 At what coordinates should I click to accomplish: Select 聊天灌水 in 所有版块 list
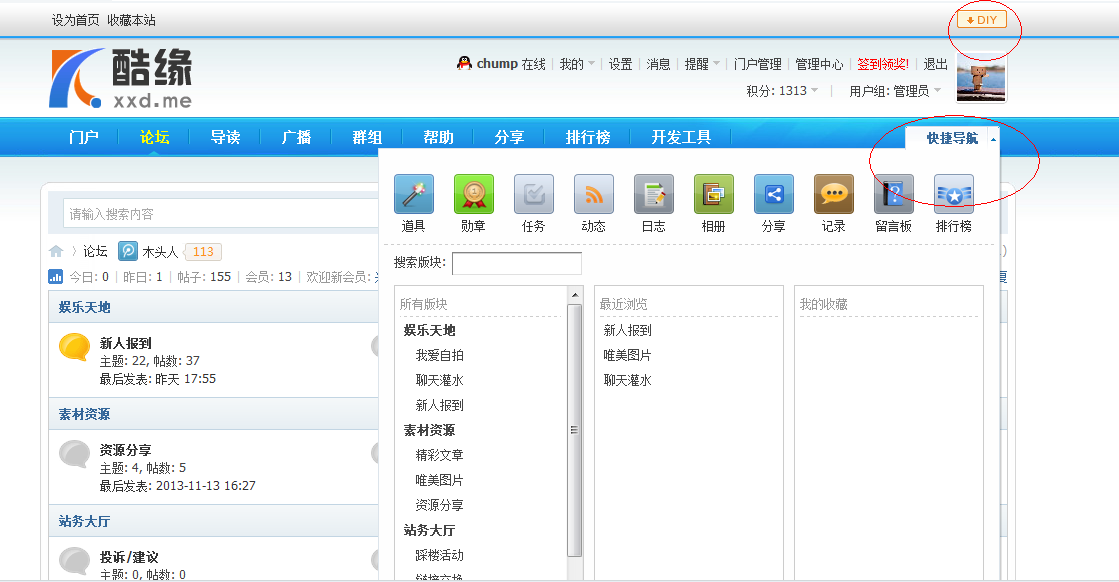[x=440, y=380]
